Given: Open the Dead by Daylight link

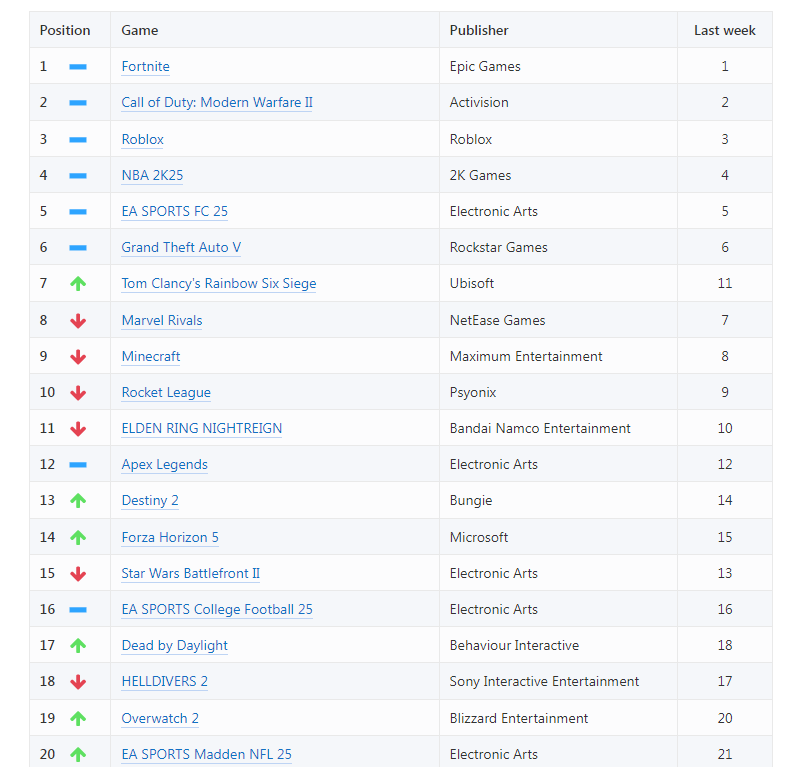Looking at the screenshot, I should [175, 645].
